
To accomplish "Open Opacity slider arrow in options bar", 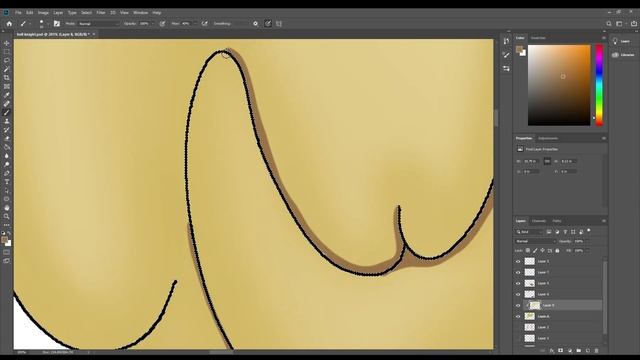I will pyautogui.click(x=153, y=24).
